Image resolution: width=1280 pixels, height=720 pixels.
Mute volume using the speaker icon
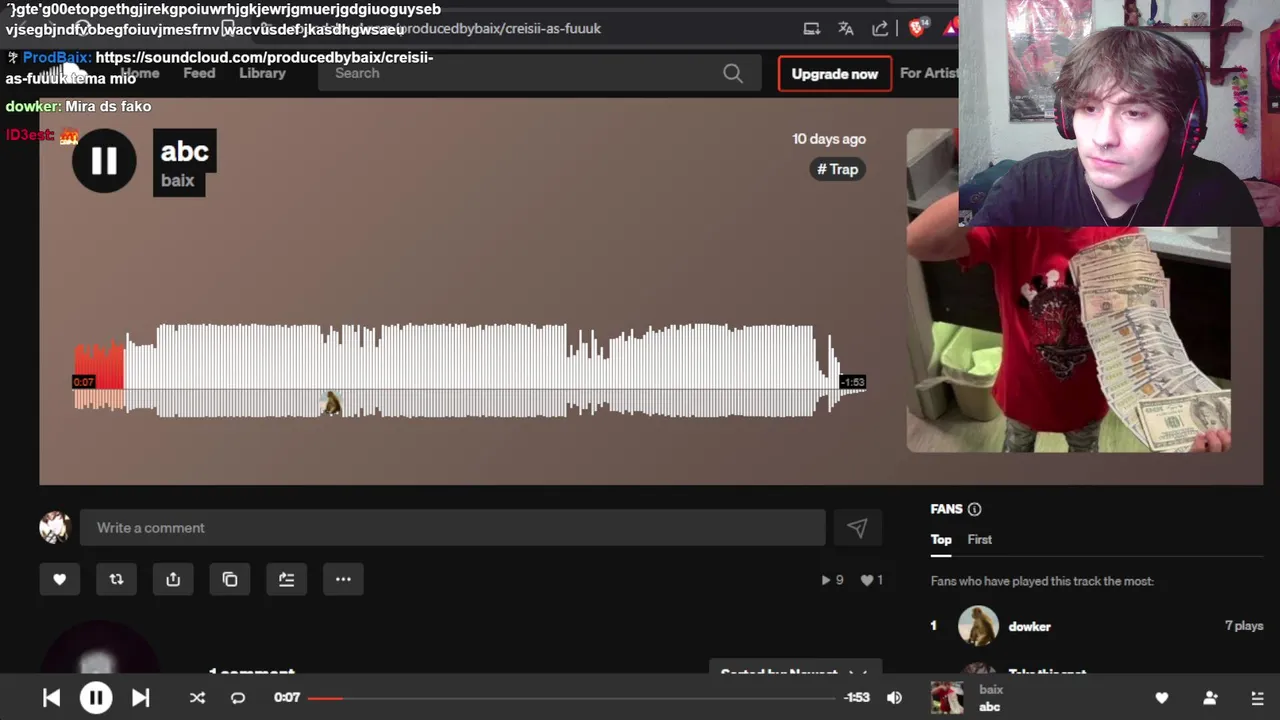coord(894,698)
